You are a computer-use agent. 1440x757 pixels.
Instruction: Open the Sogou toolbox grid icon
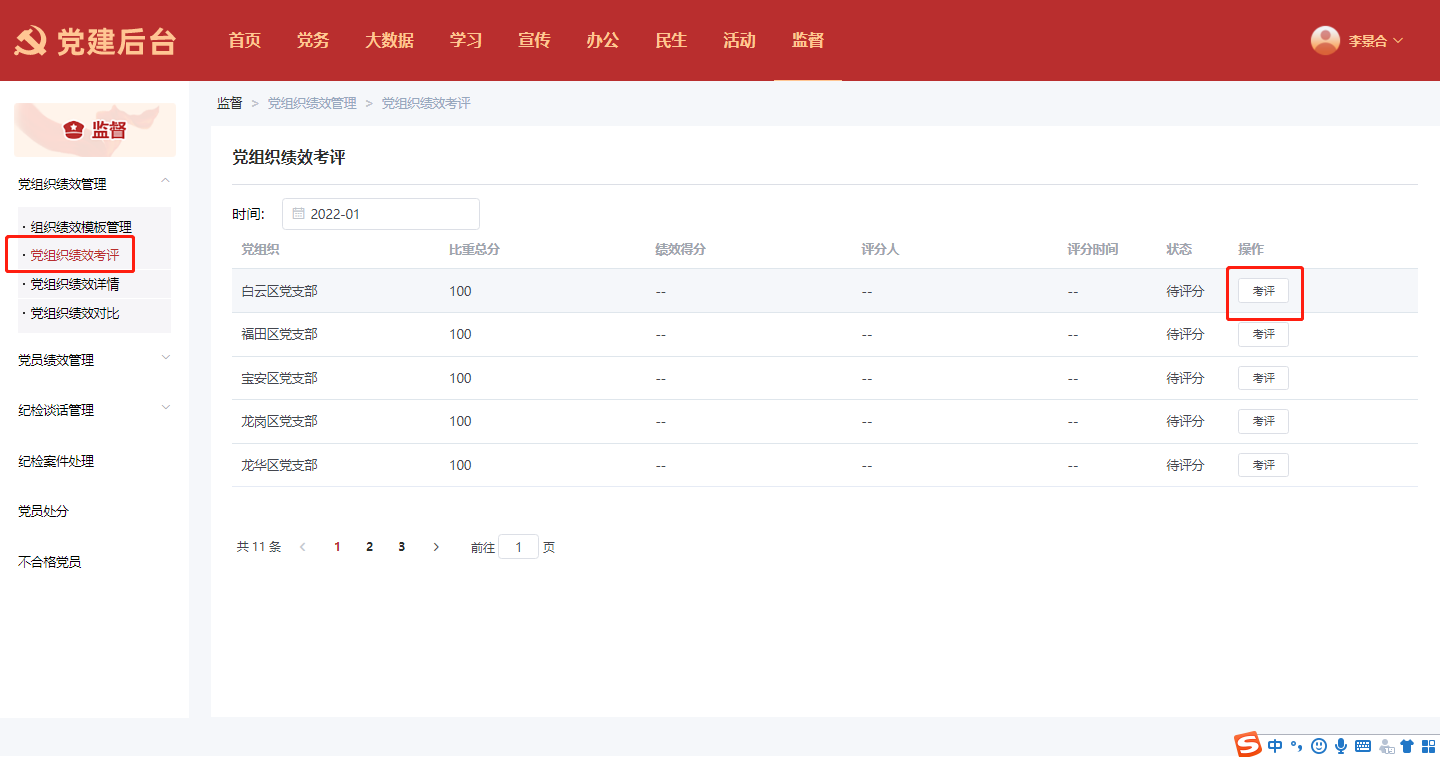pos(1428,746)
